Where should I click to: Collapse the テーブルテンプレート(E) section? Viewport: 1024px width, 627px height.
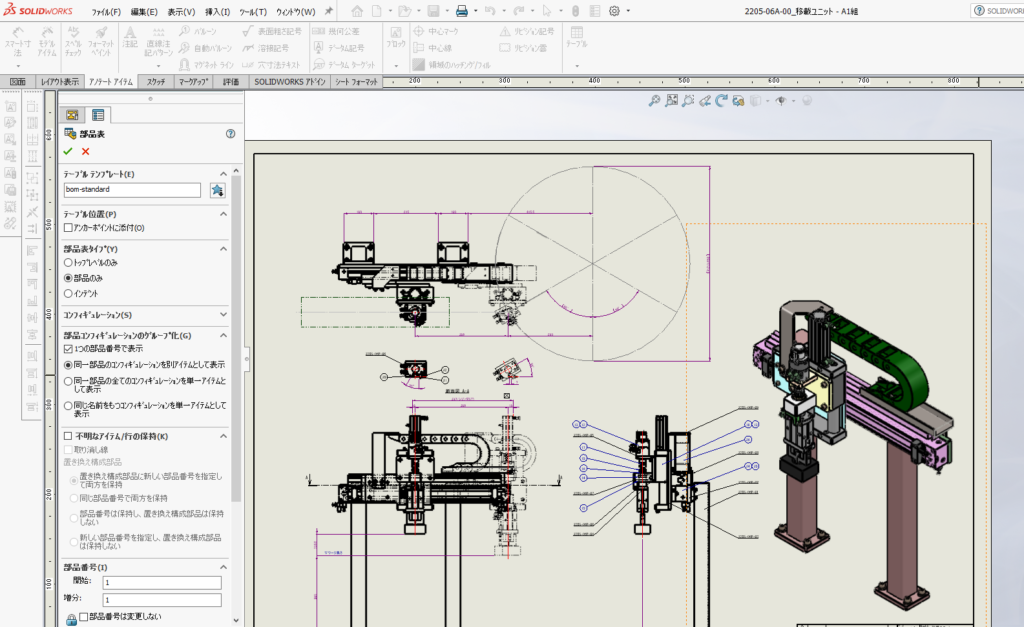tap(223, 174)
